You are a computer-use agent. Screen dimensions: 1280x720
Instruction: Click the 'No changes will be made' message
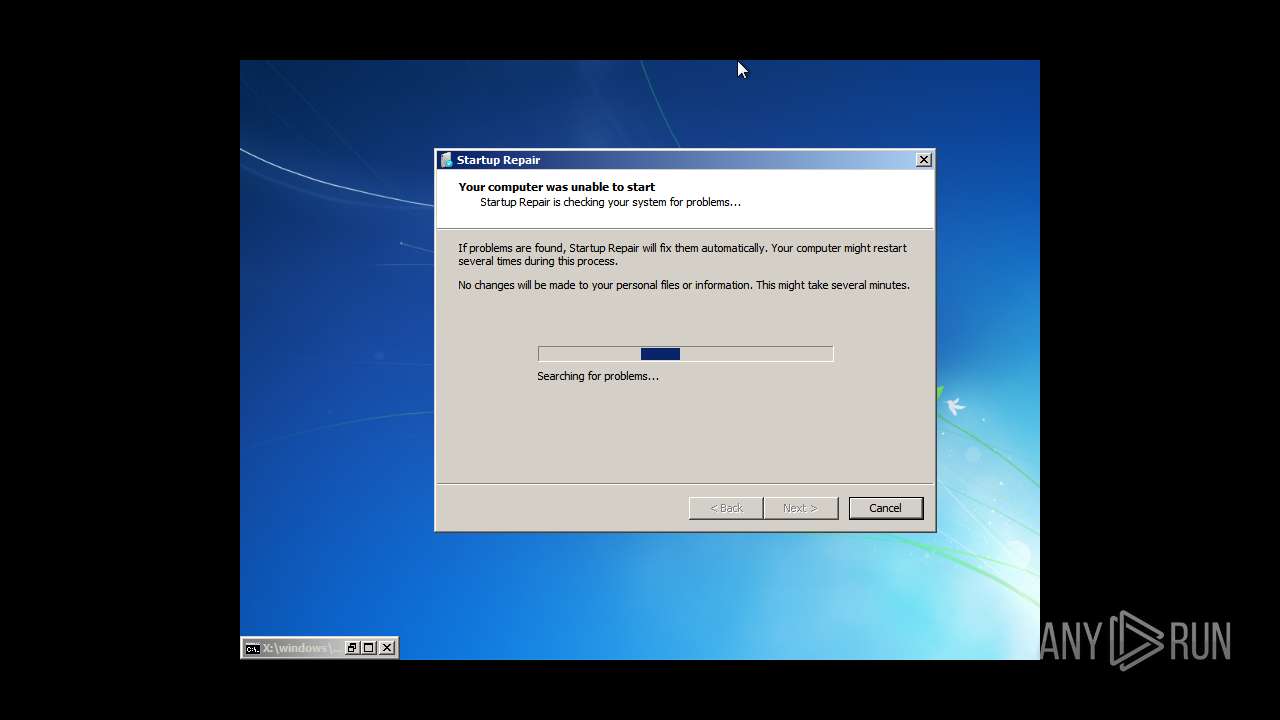tap(684, 285)
